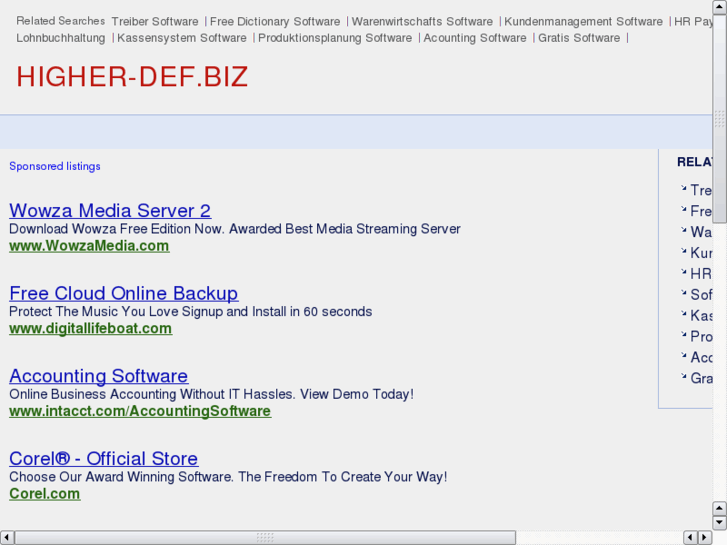Screen dimensions: 727x545
Task: Visit www.intacct.com/AccountingSoftware link
Action: coord(140,411)
